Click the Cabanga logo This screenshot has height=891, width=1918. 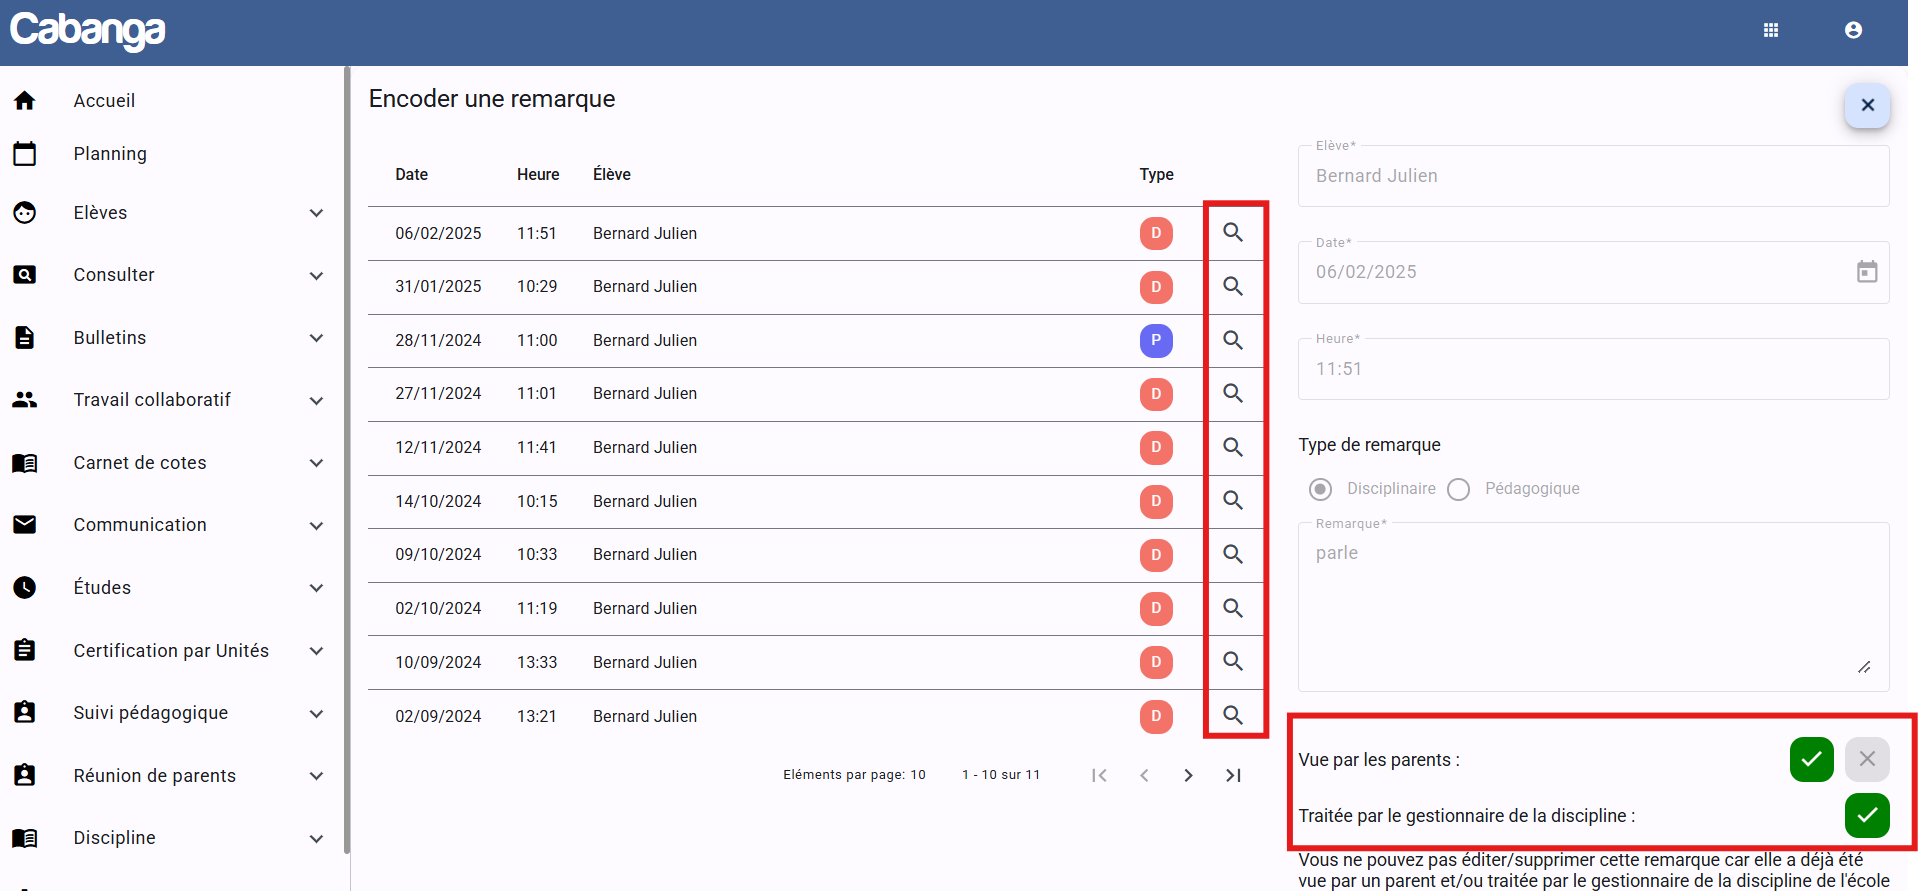point(88,30)
